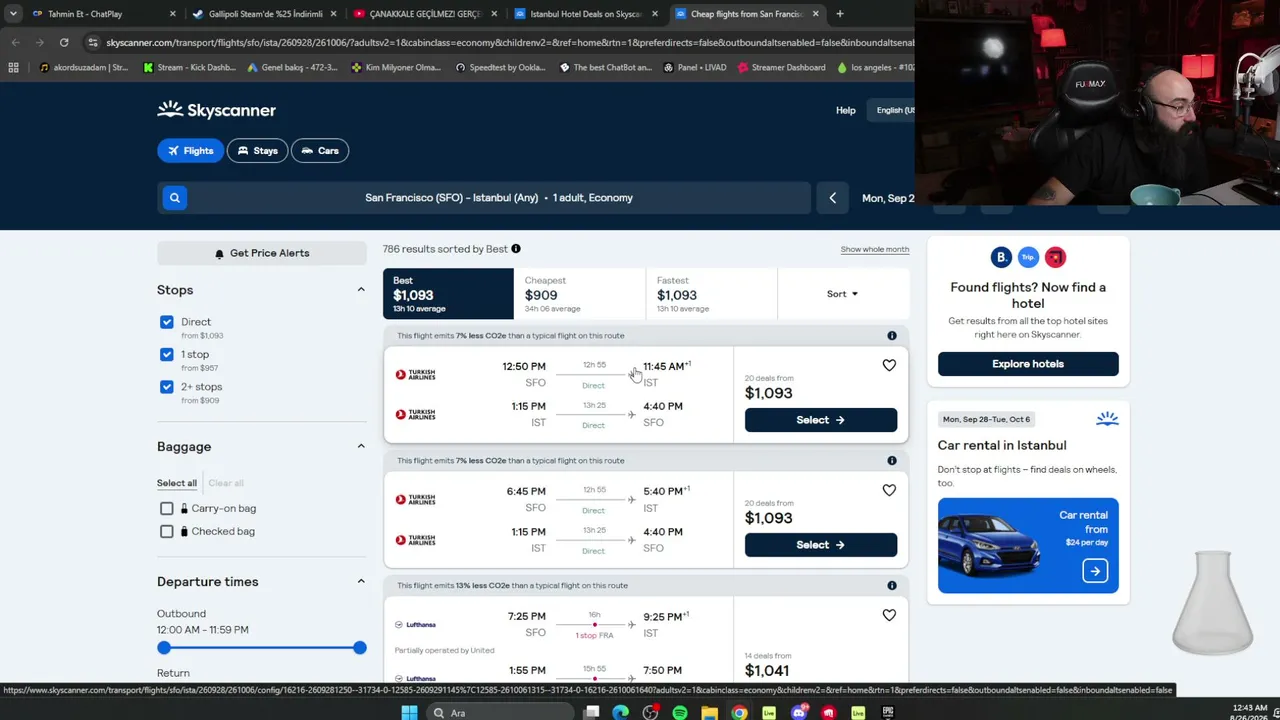Select the Fastest $1,093 sort tab
The width and height of the screenshot is (1280, 720).
[712, 294]
